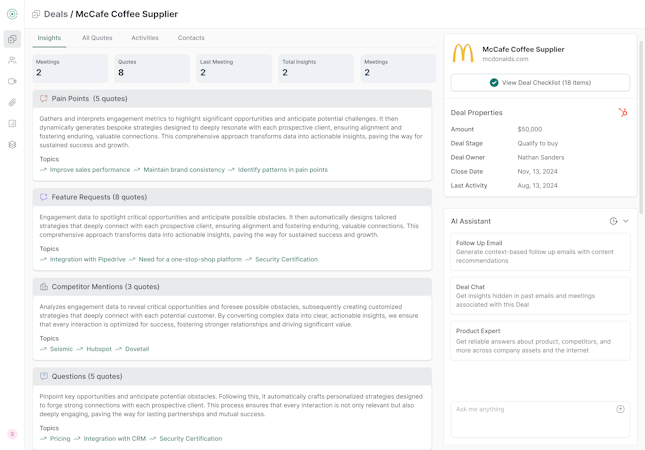
Task: Open the Contacts tab
Action: [x=191, y=38]
